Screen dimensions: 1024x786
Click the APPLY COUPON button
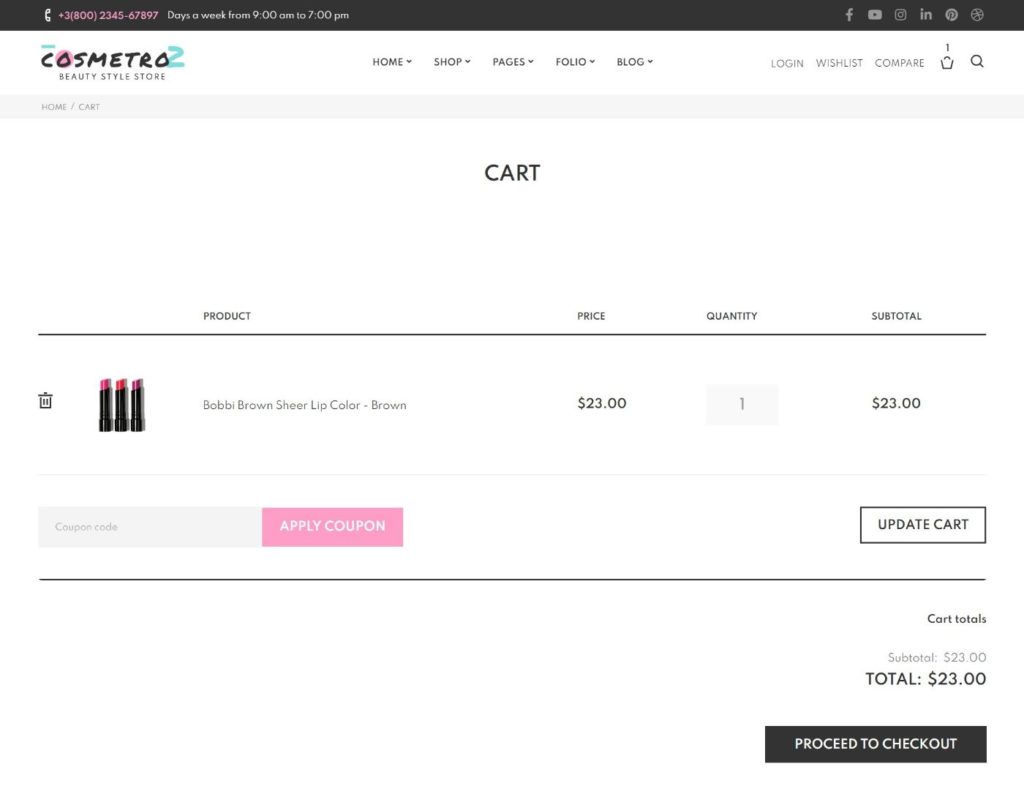pos(332,527)
